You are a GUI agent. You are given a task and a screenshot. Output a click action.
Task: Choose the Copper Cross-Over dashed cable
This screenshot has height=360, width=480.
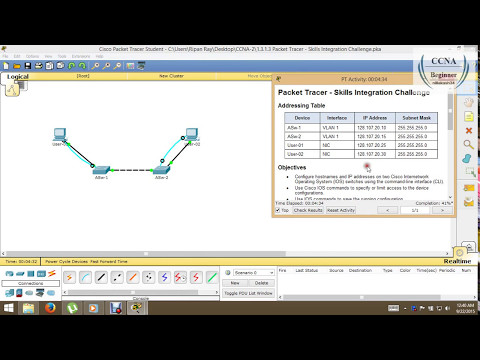[x=117, y=277]
